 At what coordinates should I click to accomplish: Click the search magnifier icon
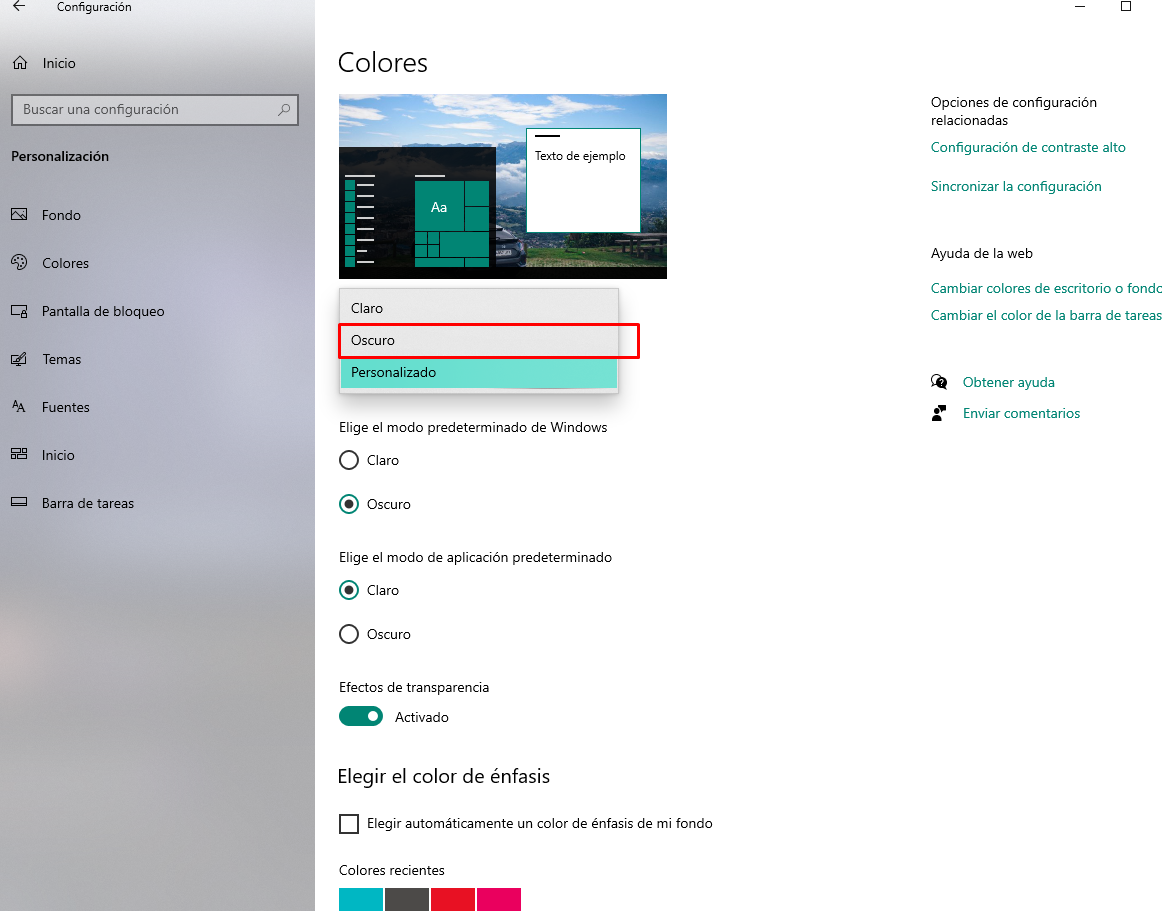tap(285, 110)
